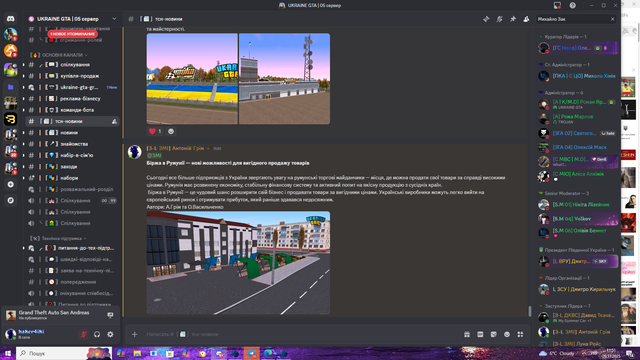This screenshot has width=640, height=360.
Task: Open the blue server folder icon
Action: point(11,87)
